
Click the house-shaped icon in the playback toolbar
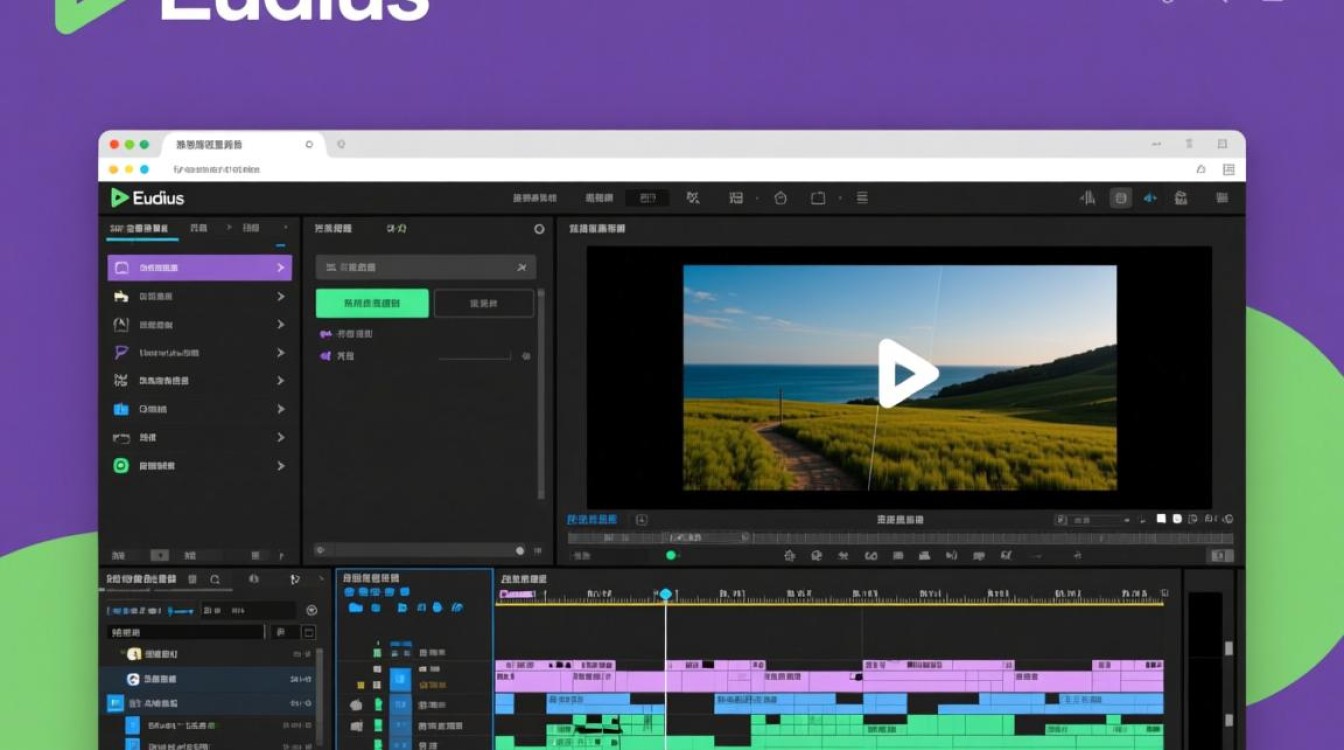(x=790, y=555)
